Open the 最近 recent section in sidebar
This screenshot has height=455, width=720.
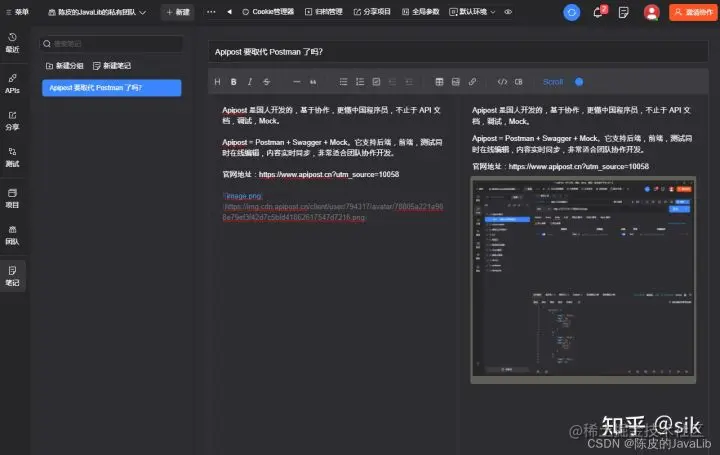click(x=12, y=43)
